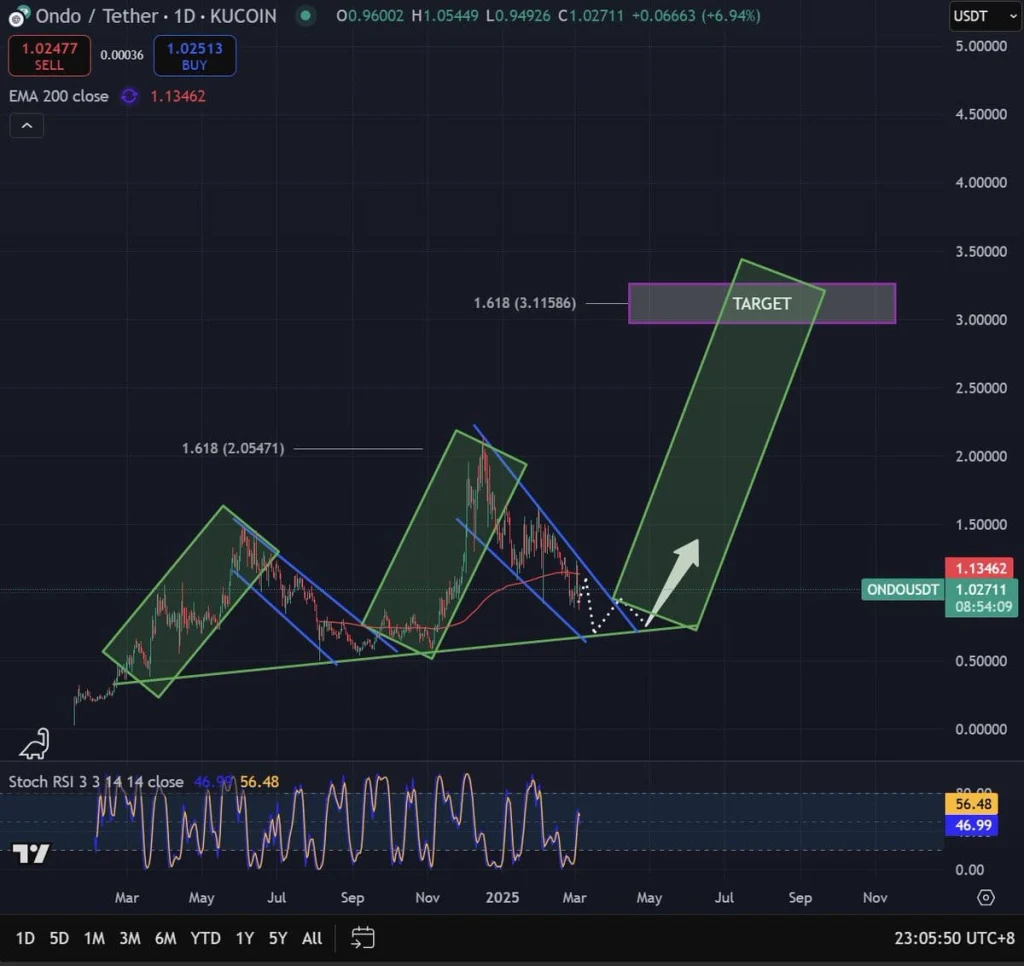Click the 5.00000 price axis label
Screen dimensions: 1024x966
tap(981, 46)
